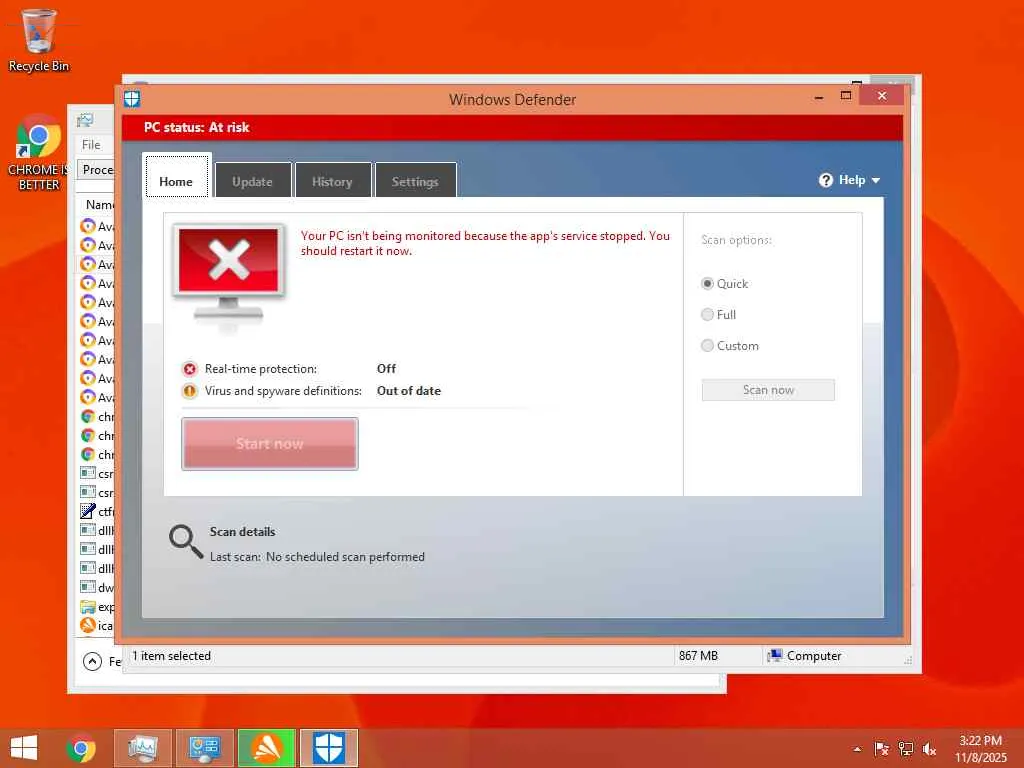Click the red Start now button
The width and height of the screenshot is (1024, 768).
[x=270, y=443]
